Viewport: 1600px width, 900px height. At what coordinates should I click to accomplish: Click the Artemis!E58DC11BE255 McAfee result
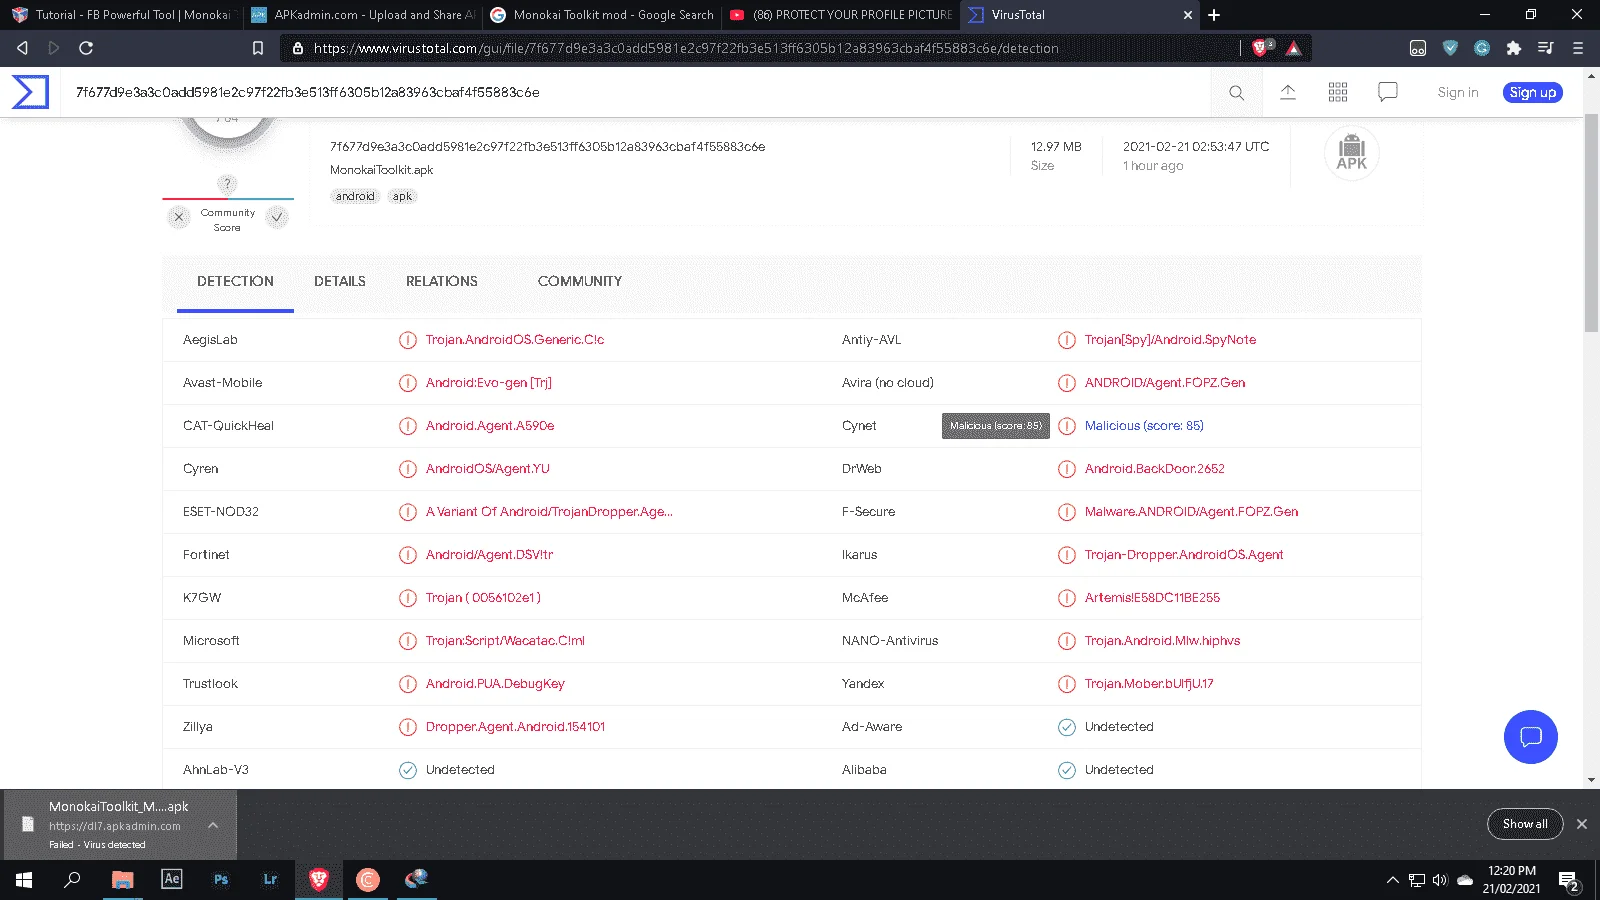[1152, 598]
